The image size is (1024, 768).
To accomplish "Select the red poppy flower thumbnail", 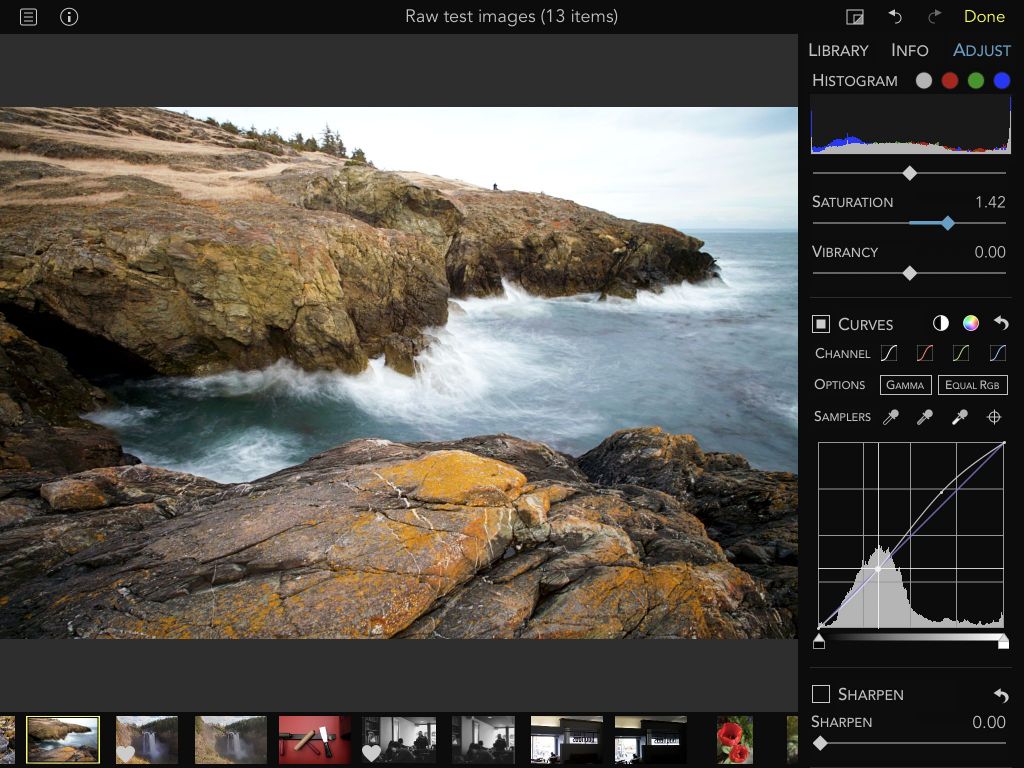I will 735,740.
